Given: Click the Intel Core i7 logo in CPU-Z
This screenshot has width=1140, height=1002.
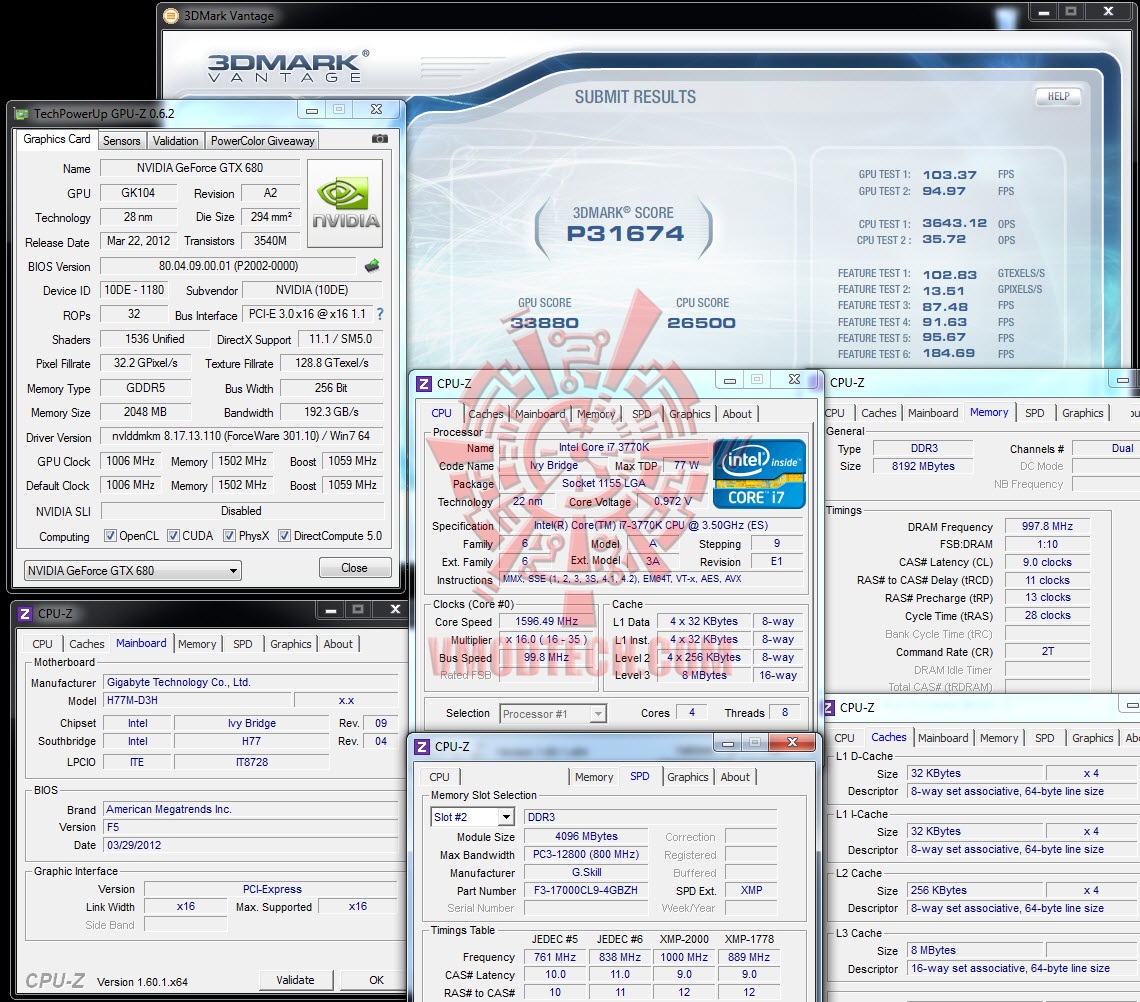Looking at the screenshot, I should [759, 474].
